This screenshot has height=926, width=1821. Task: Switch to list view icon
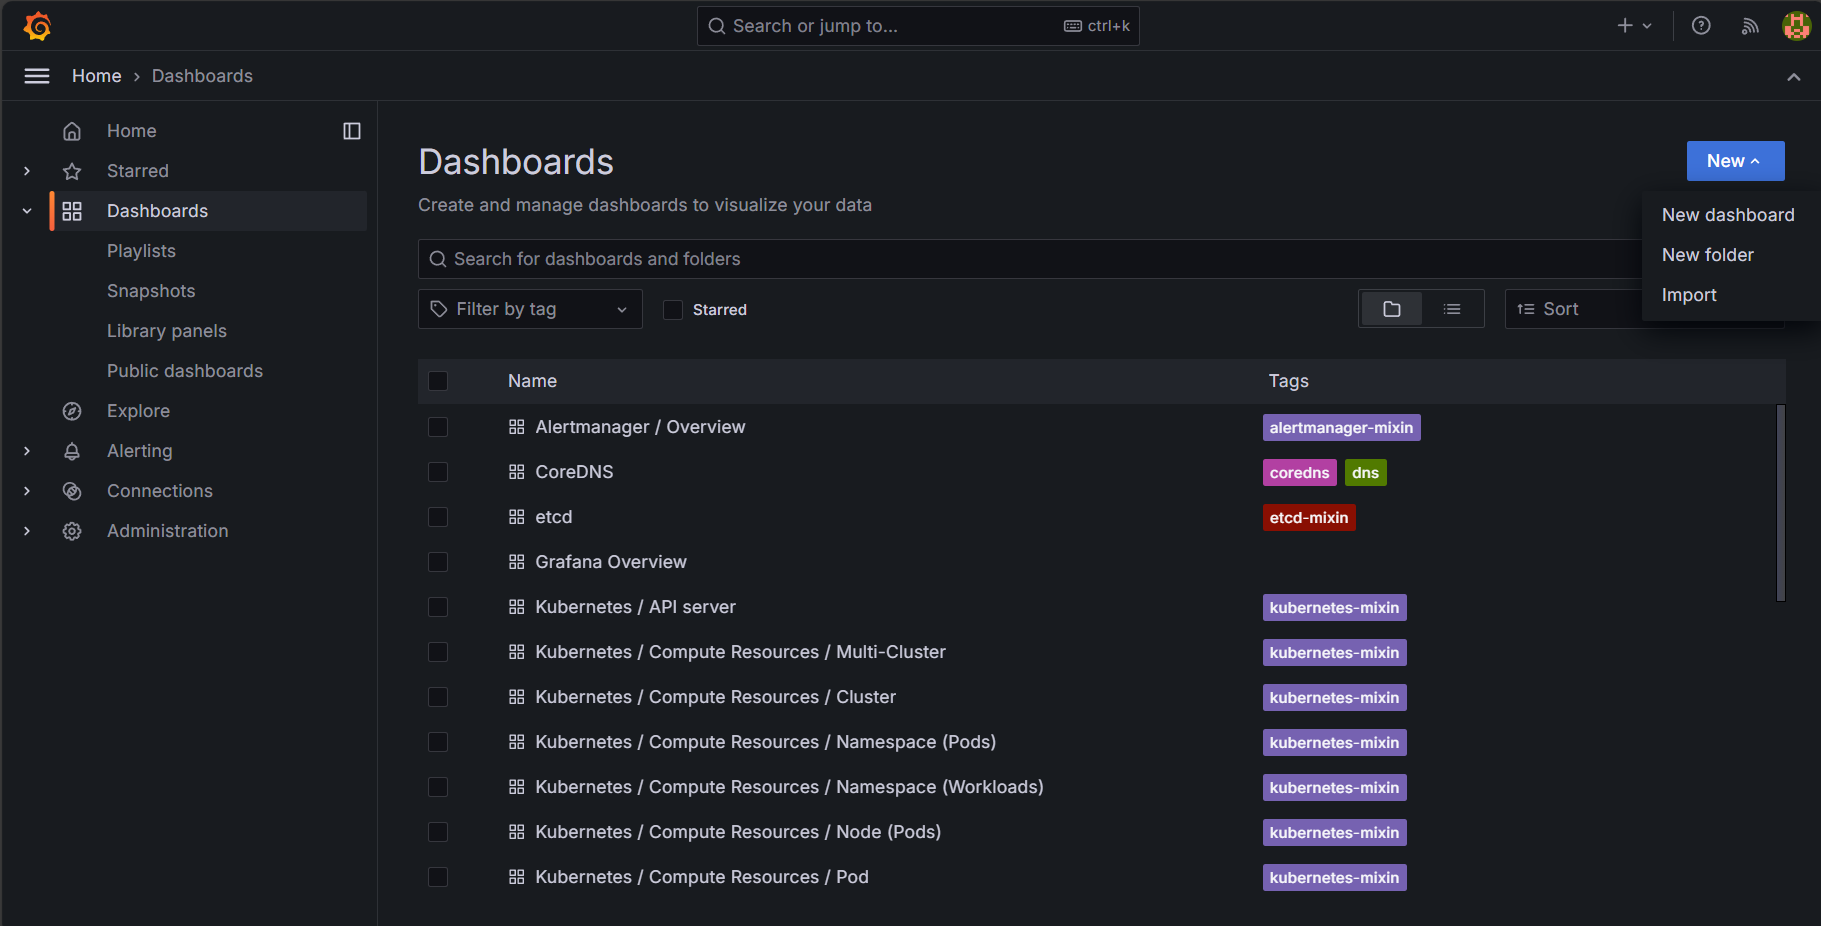1452,309
